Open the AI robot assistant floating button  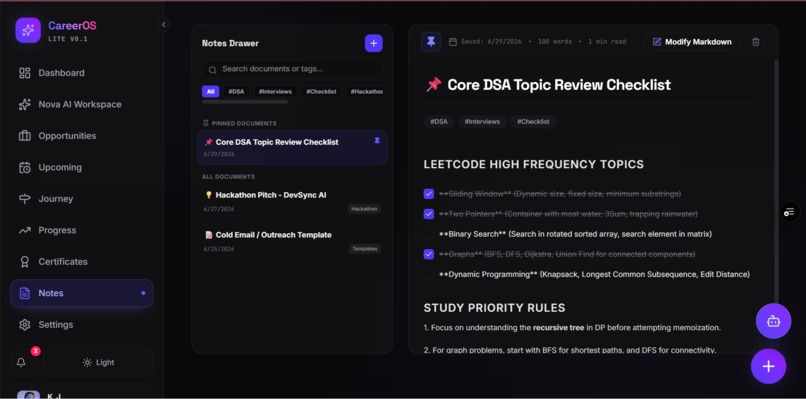773,321
